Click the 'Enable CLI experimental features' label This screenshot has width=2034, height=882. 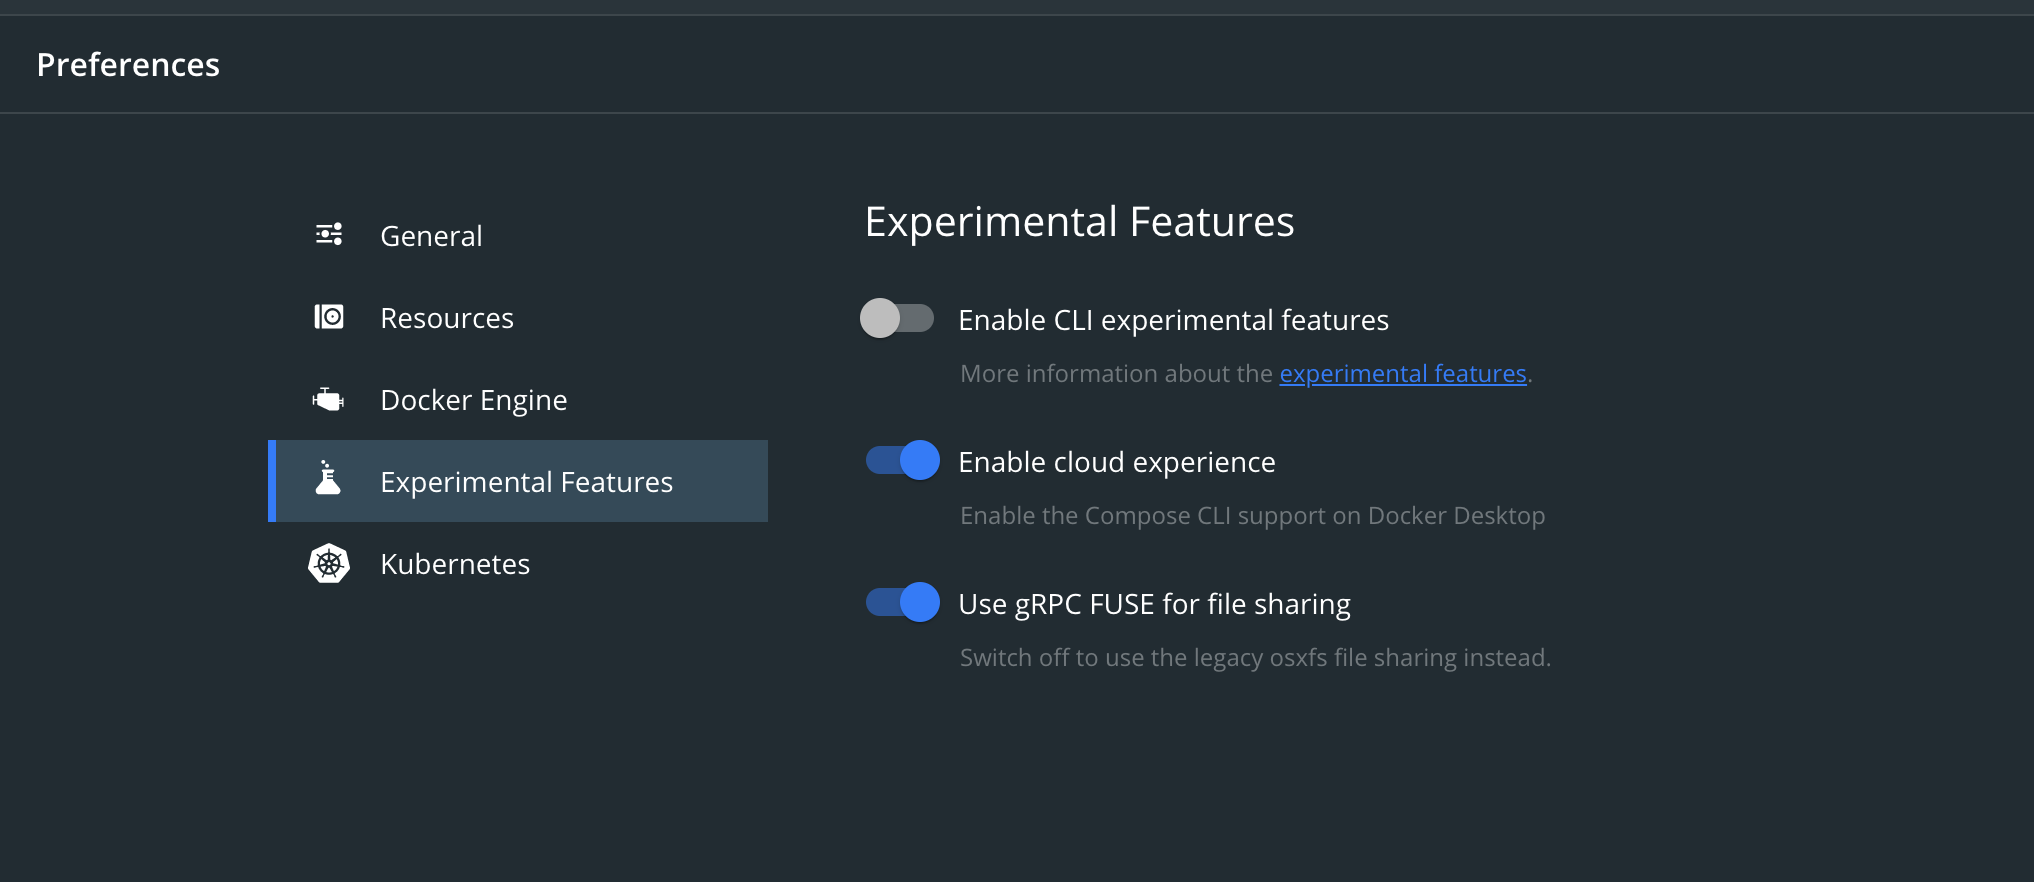coord(1173,320)
